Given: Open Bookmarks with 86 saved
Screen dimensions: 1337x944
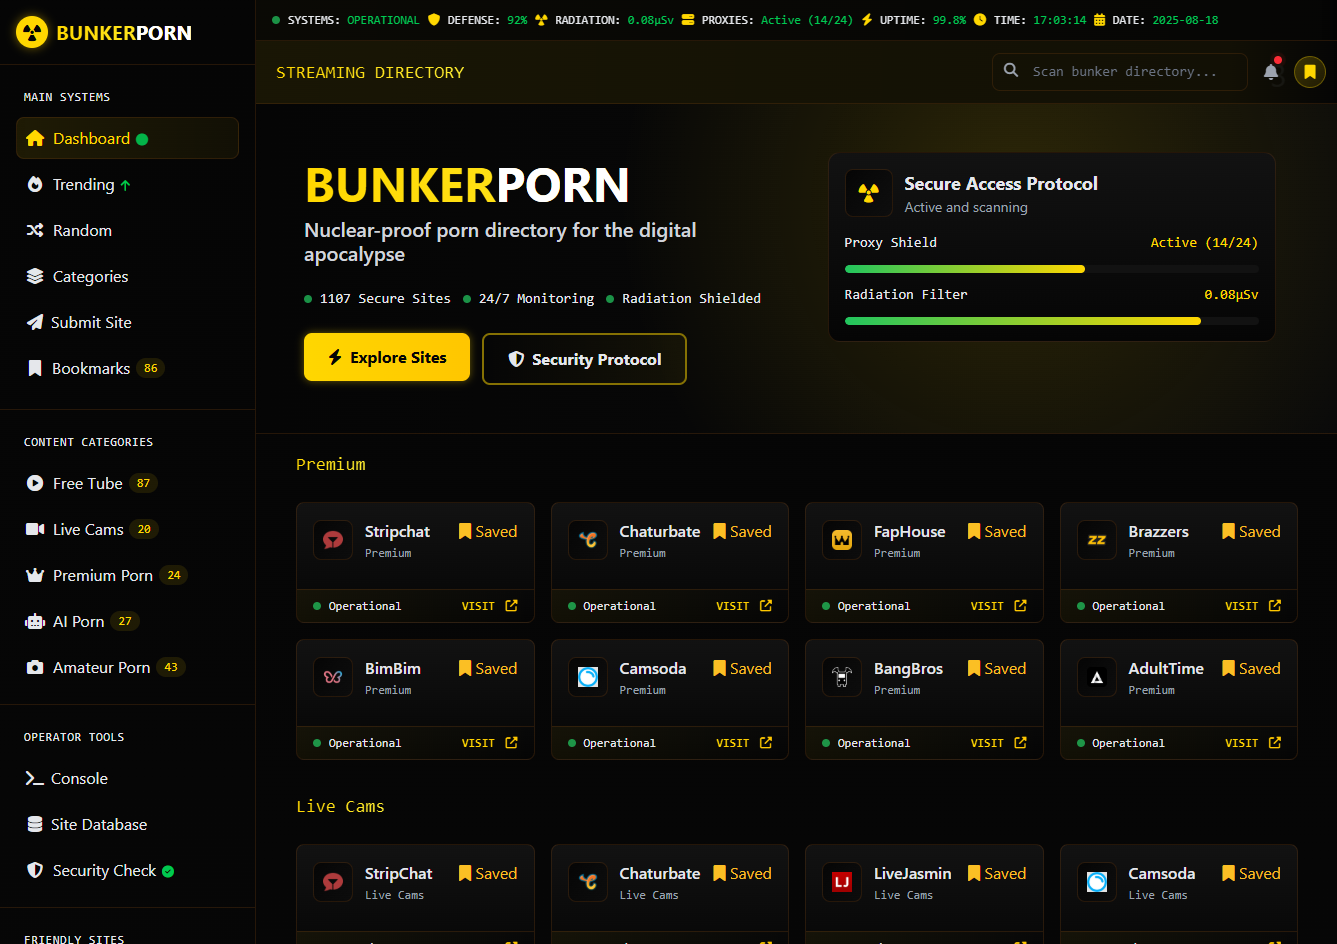Looking at the screenshot, I should (x=127, y=368).
